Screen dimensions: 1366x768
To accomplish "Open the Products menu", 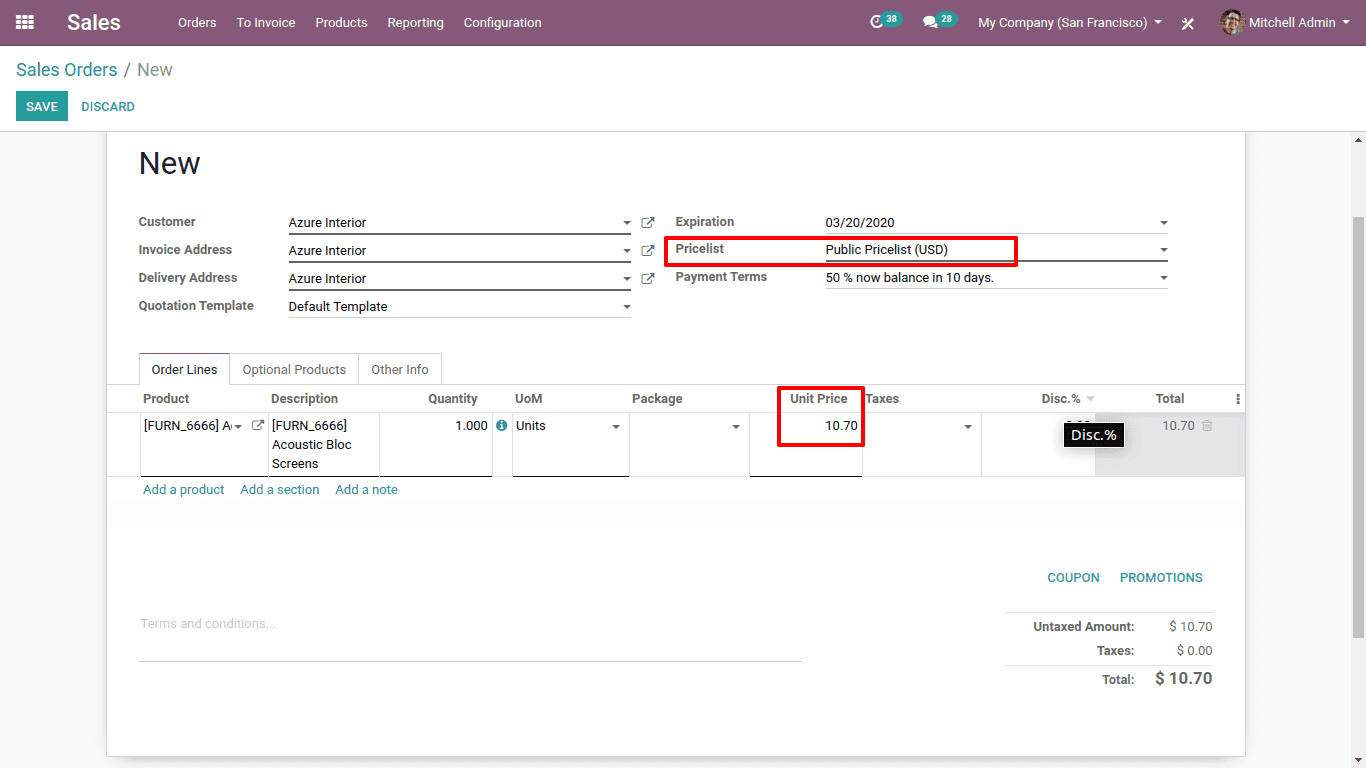I will point(341,22).
